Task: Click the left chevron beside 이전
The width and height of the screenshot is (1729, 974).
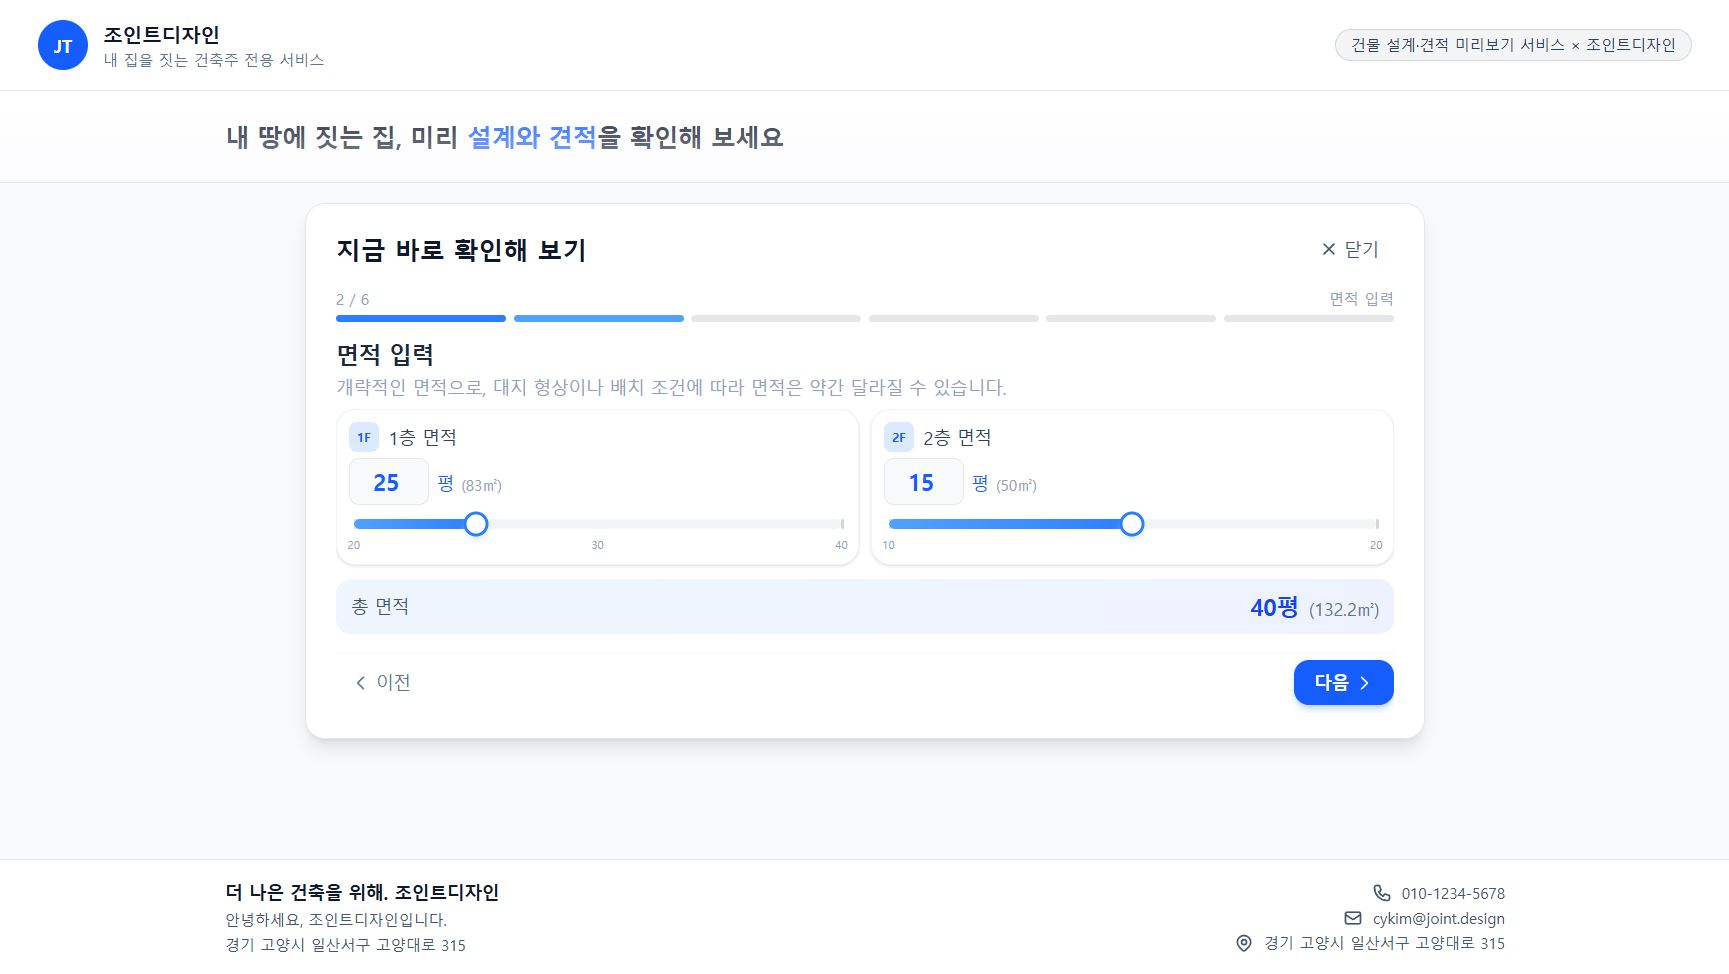Action: click(360, 683)
